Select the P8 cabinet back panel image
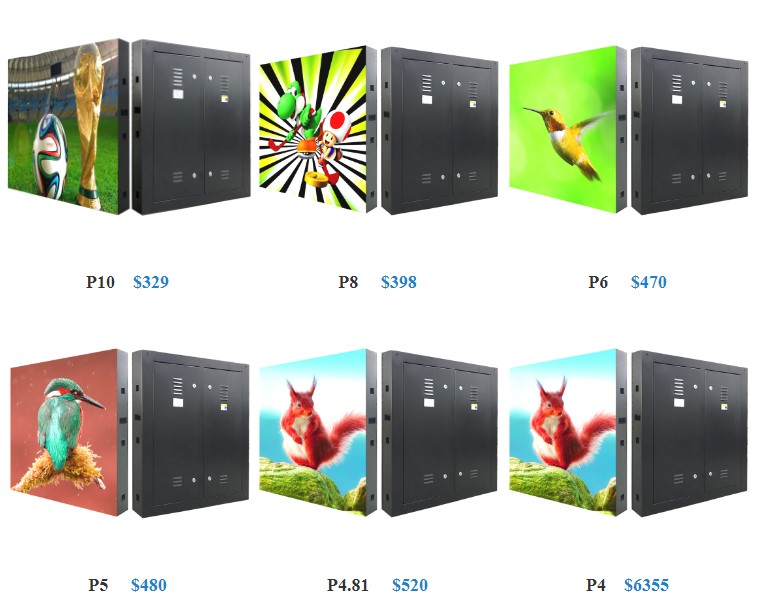The width and height of the screenshot is (762, 610). [x=440, y=130]
